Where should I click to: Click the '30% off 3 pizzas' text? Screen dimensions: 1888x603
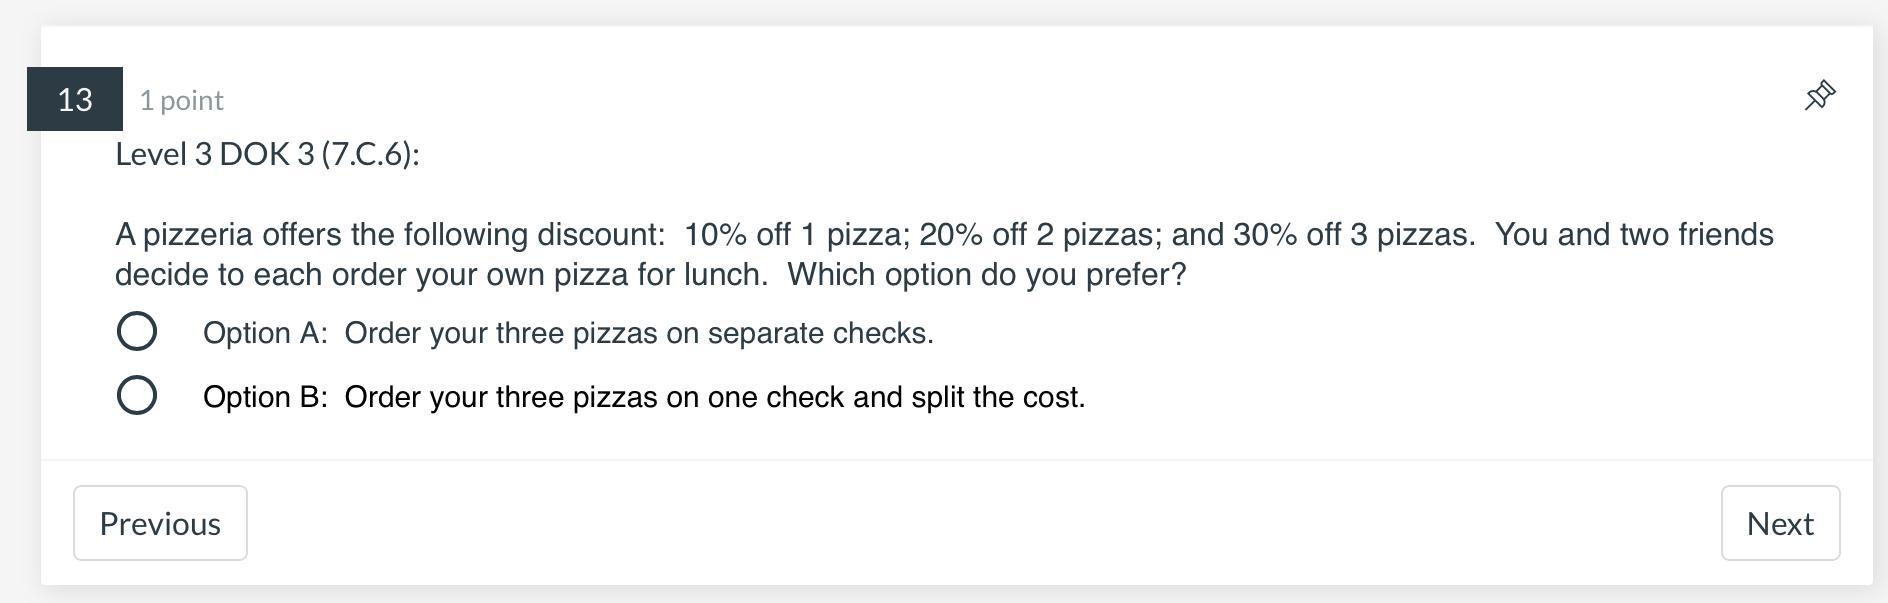pos(1353,234)
